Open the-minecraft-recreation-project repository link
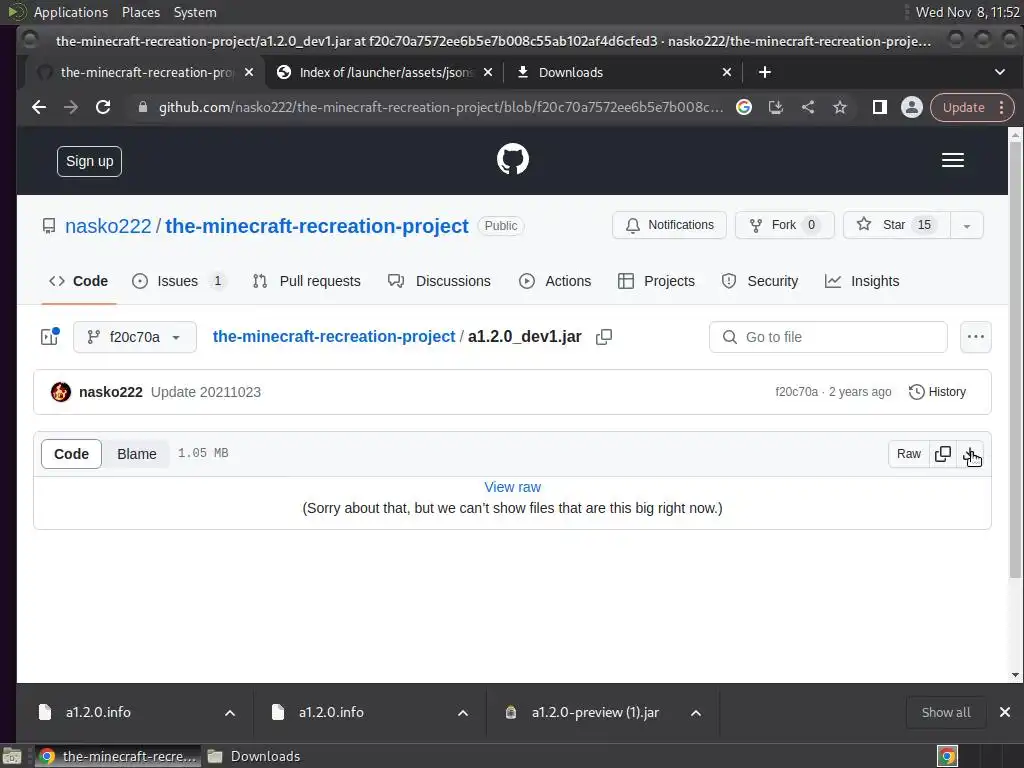Viewport: 1024px width, 768px height. click(317, 226)
